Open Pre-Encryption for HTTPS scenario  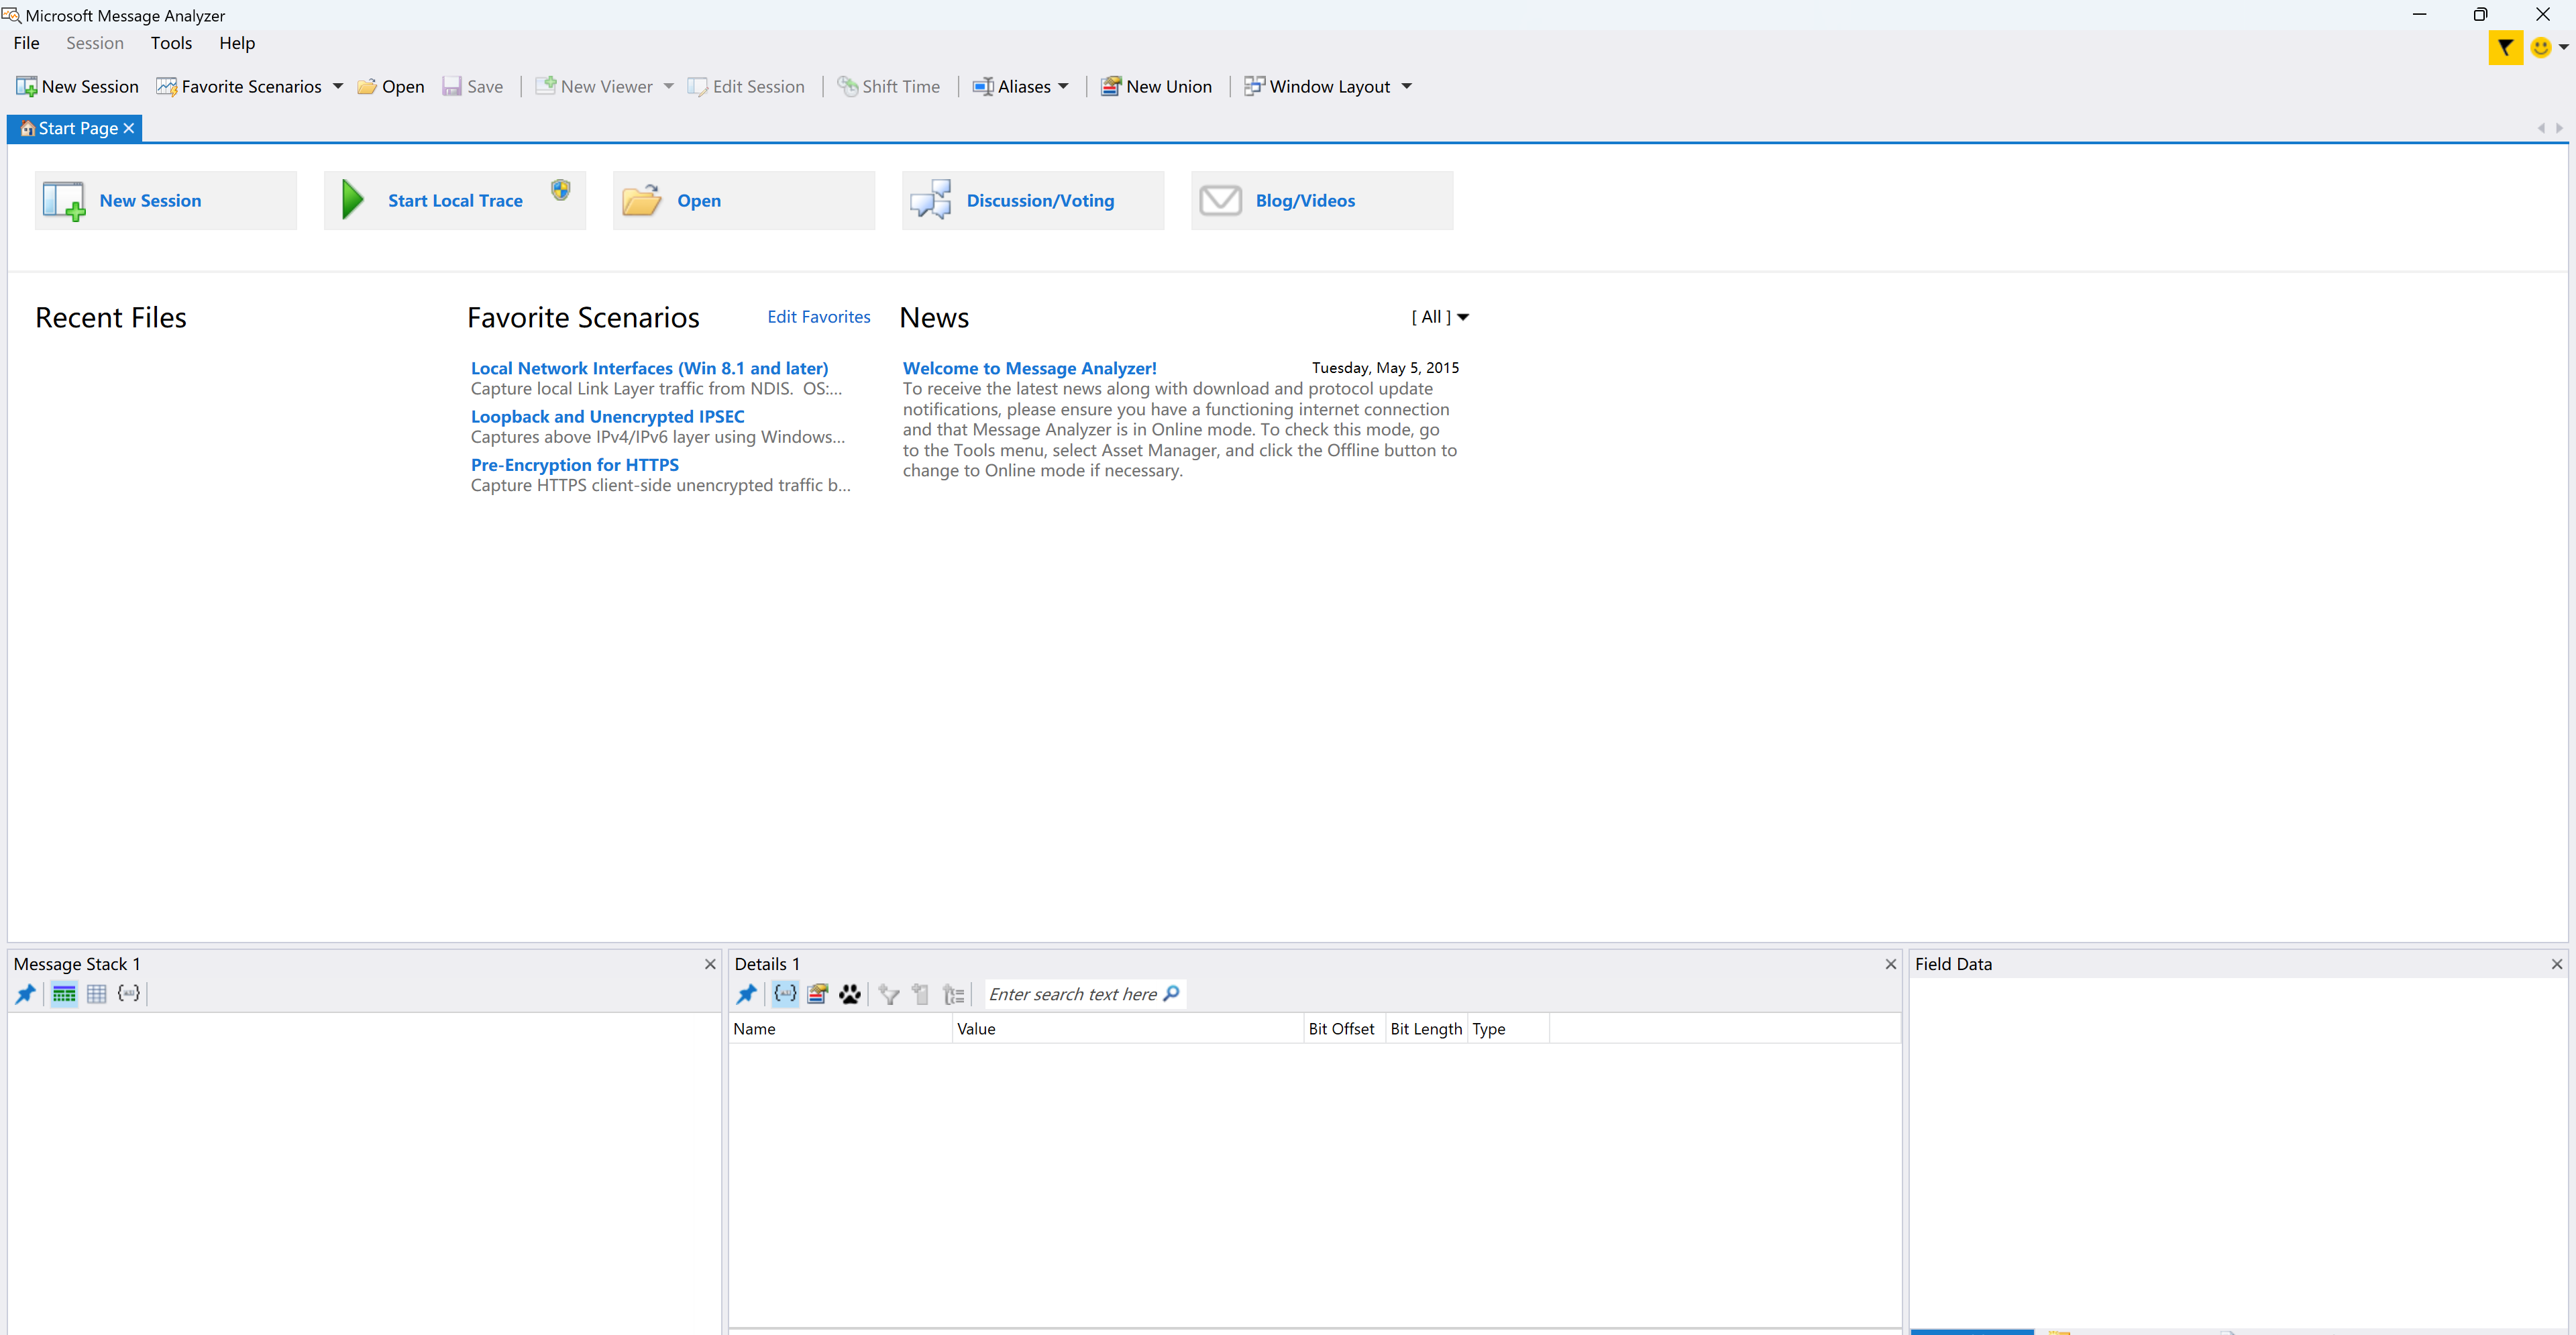574,465
